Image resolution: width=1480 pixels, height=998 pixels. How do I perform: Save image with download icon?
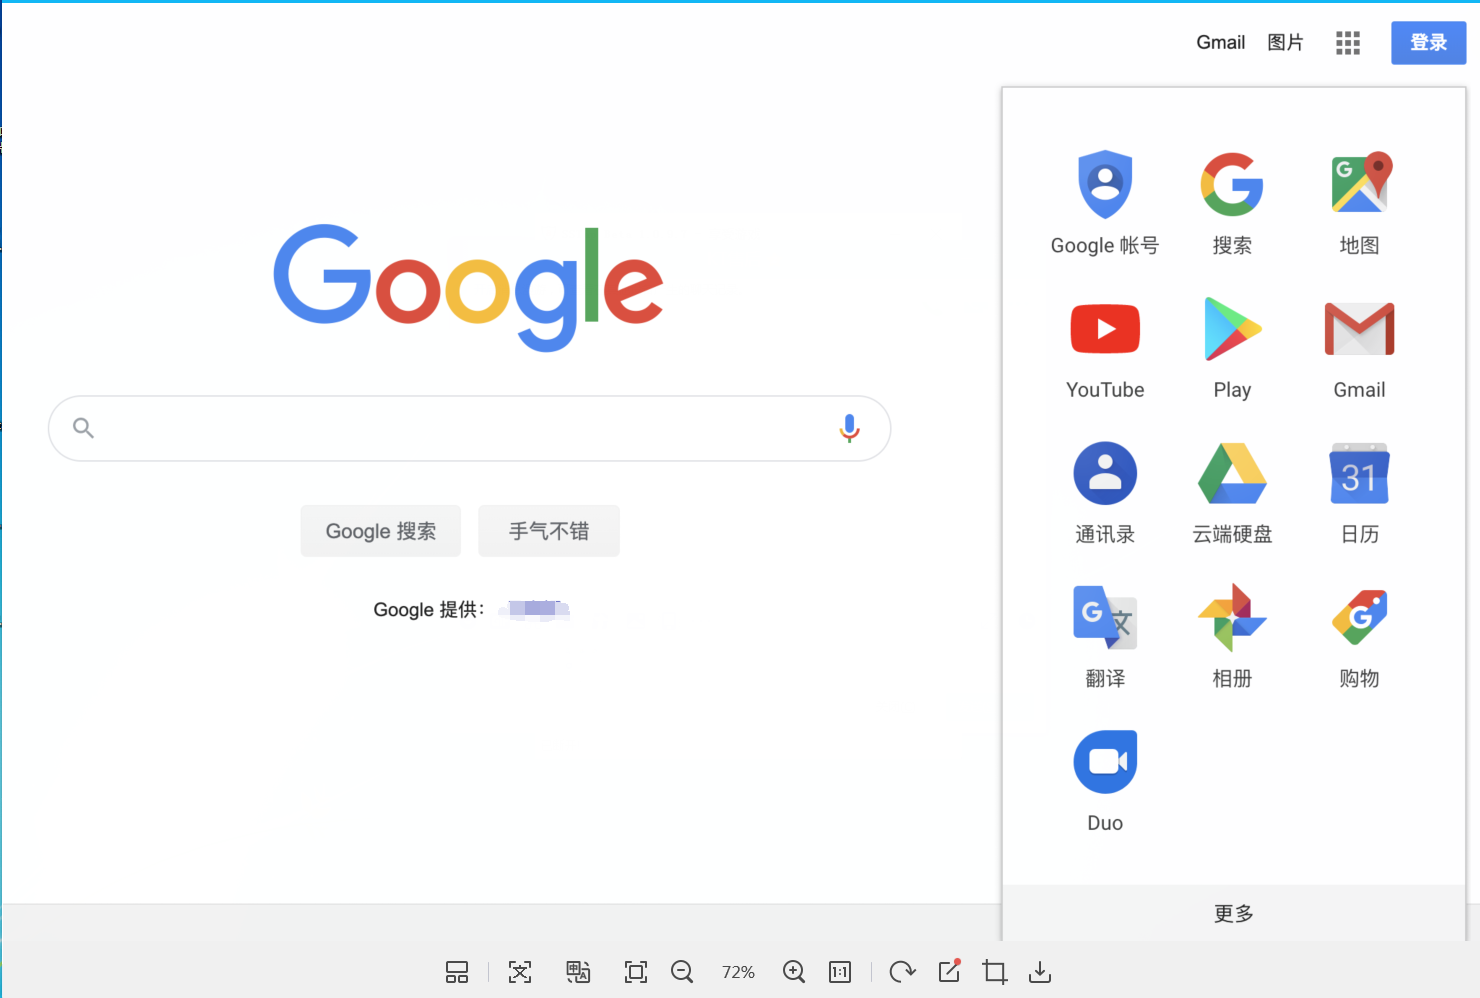coord(1040,972)
